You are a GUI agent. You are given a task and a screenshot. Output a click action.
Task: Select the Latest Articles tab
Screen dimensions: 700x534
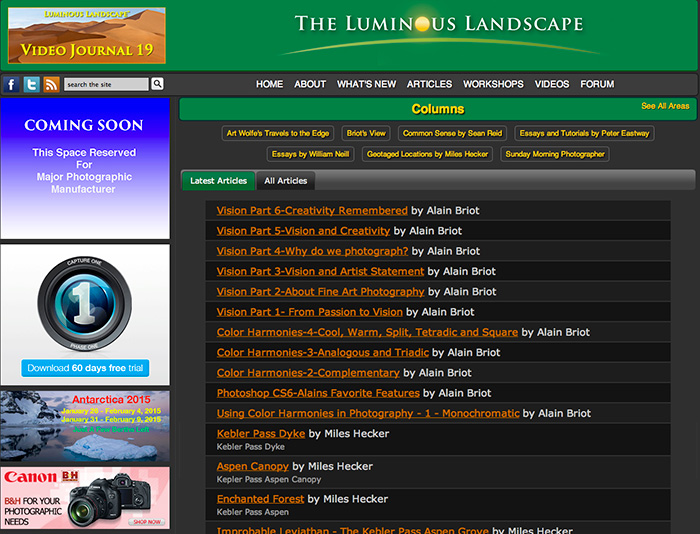pyautogui.click(x=218, y=181)
